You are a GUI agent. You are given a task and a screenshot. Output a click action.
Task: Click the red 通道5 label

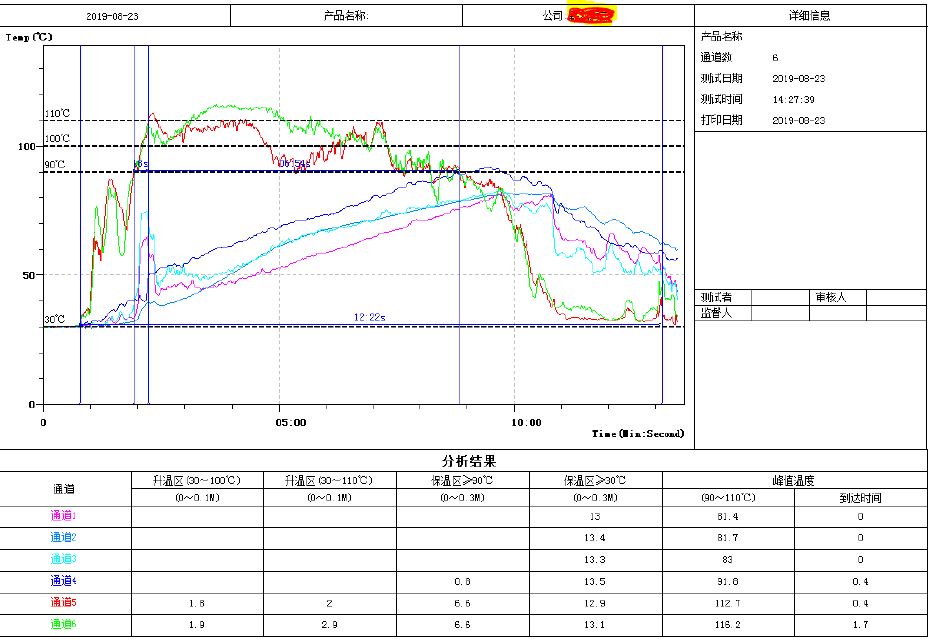tap(63, 602)
